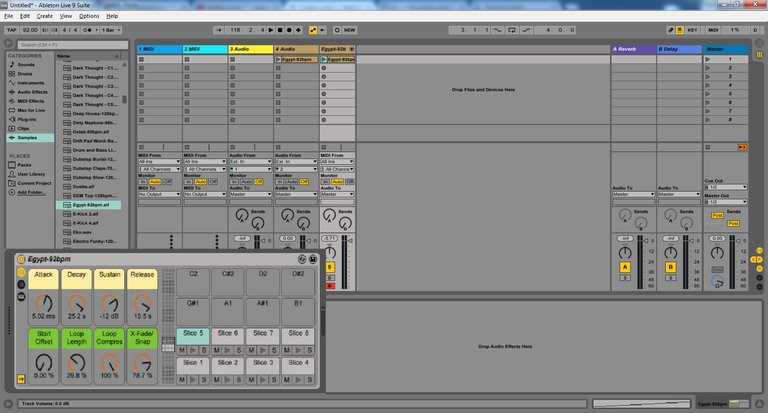Open Hot-Swap for the Egypt-92bpm device
The width and height of the screenshot is (768, 413).
(x=302, y=259)
